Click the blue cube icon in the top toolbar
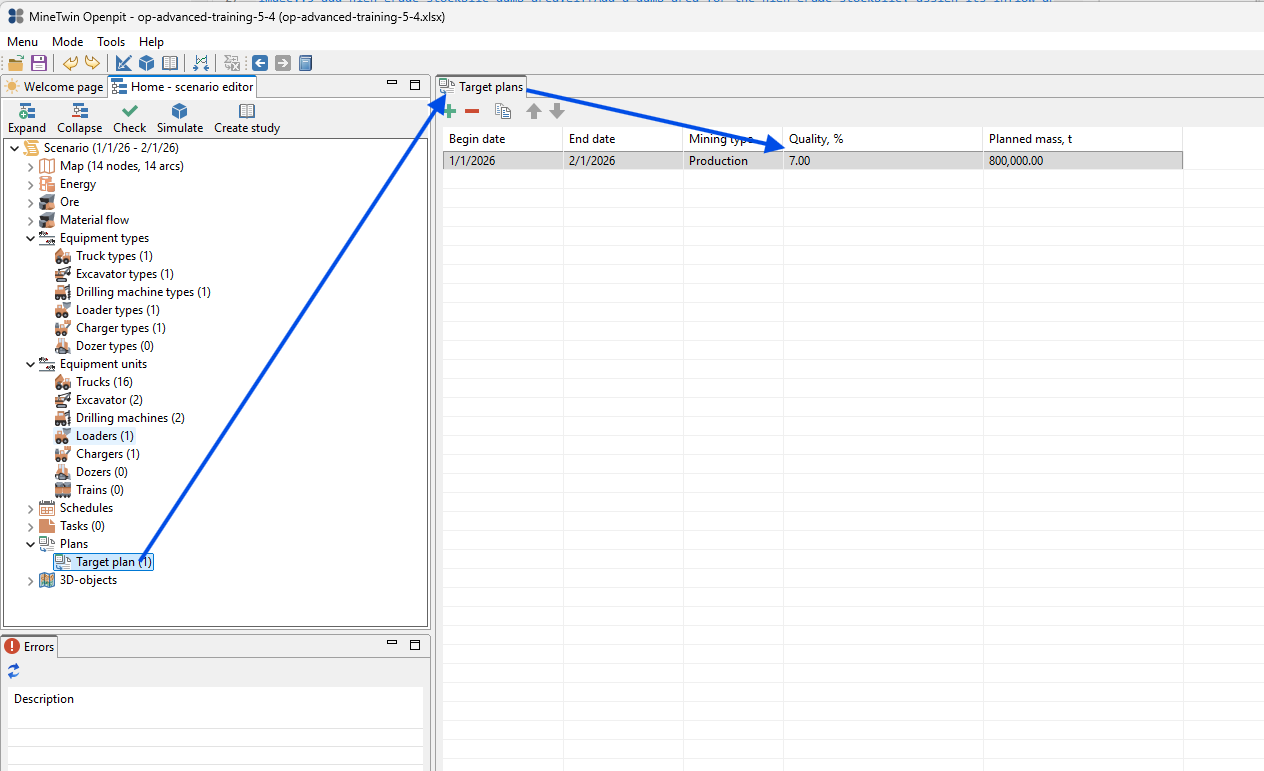 [147, 63]
